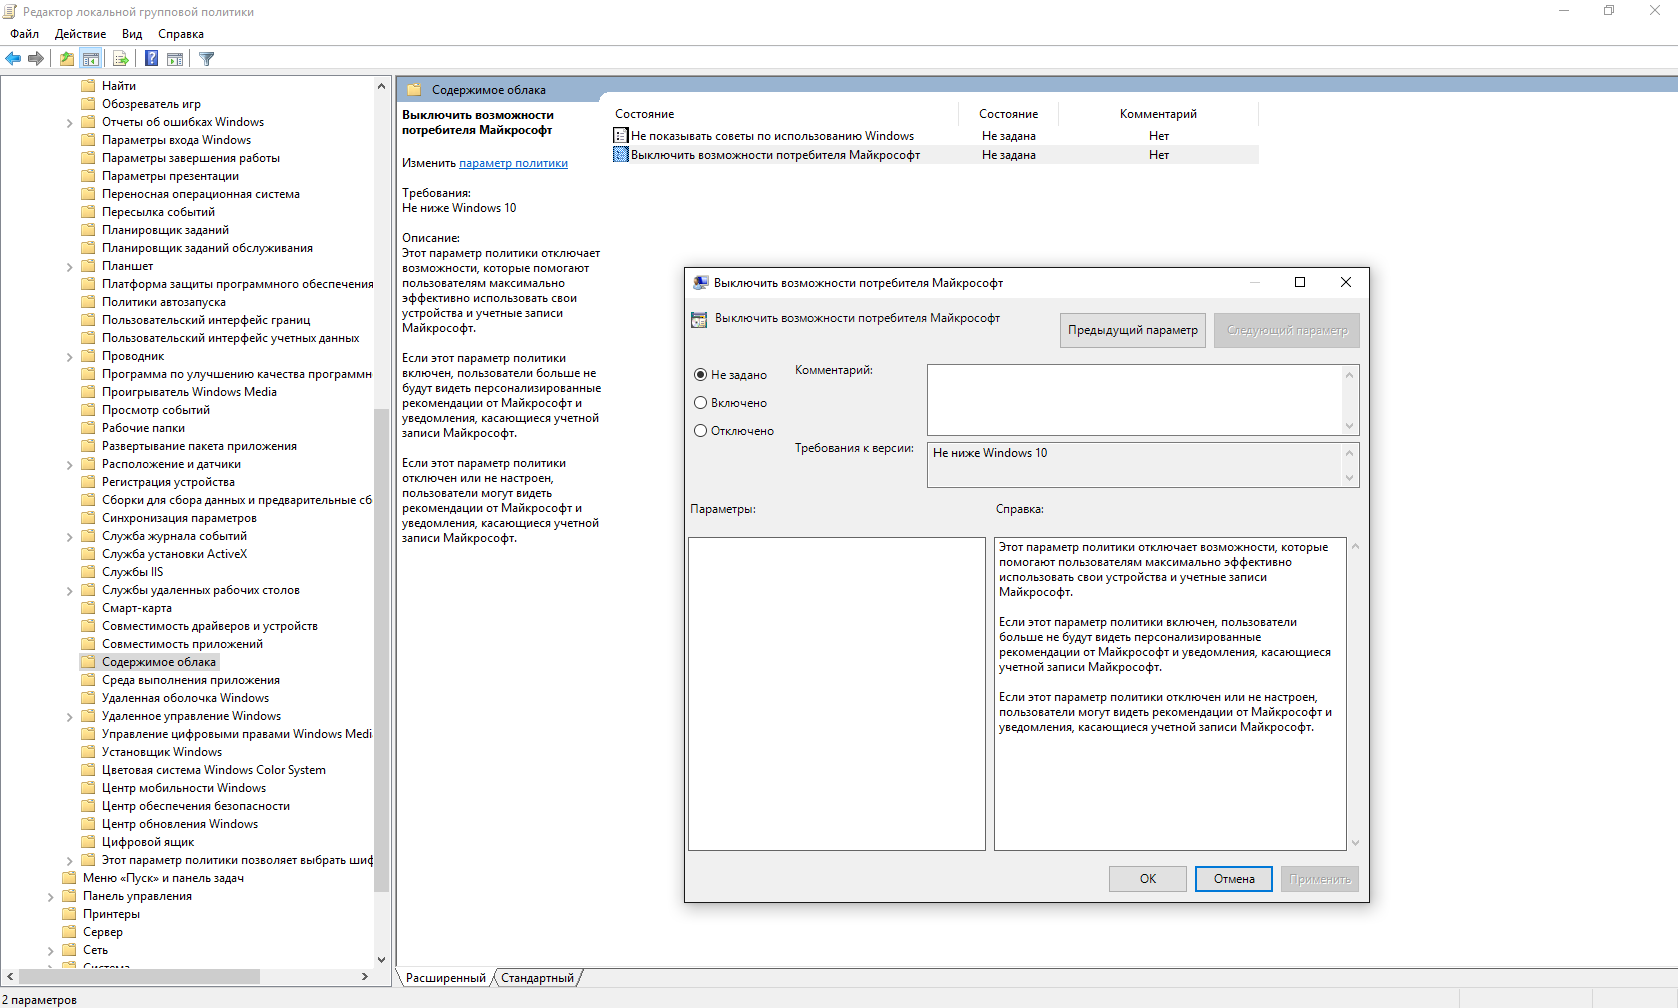Click the help text scrollbar down arrow
Image resolution: width=1678 pixels, height=1008 pixels.
coord(1355,842)
